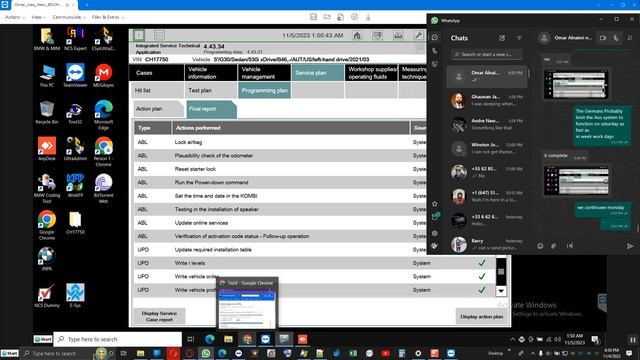Viewport: 640px width, 360px height.
Task: Open Files & Extras menu
Action: pos(108,17)
